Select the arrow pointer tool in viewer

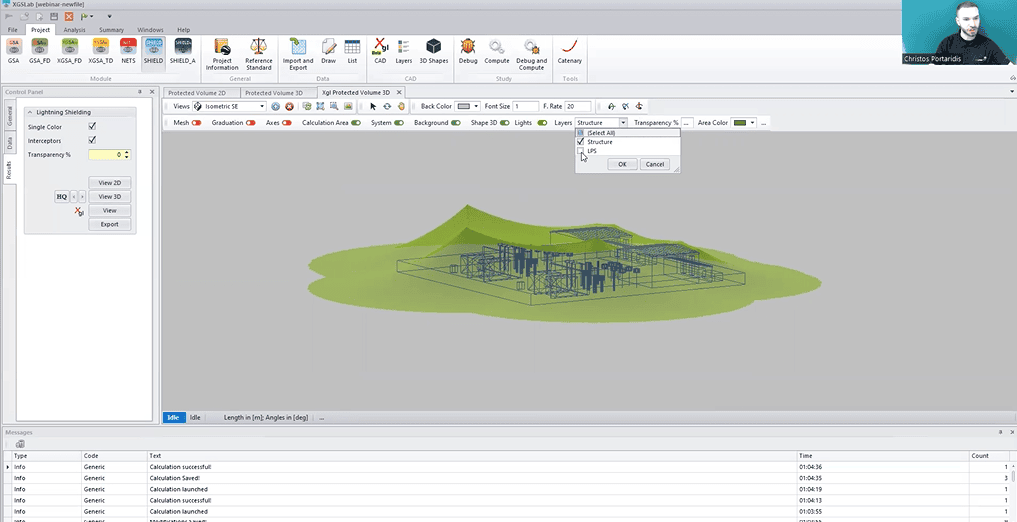click(373, 106)
